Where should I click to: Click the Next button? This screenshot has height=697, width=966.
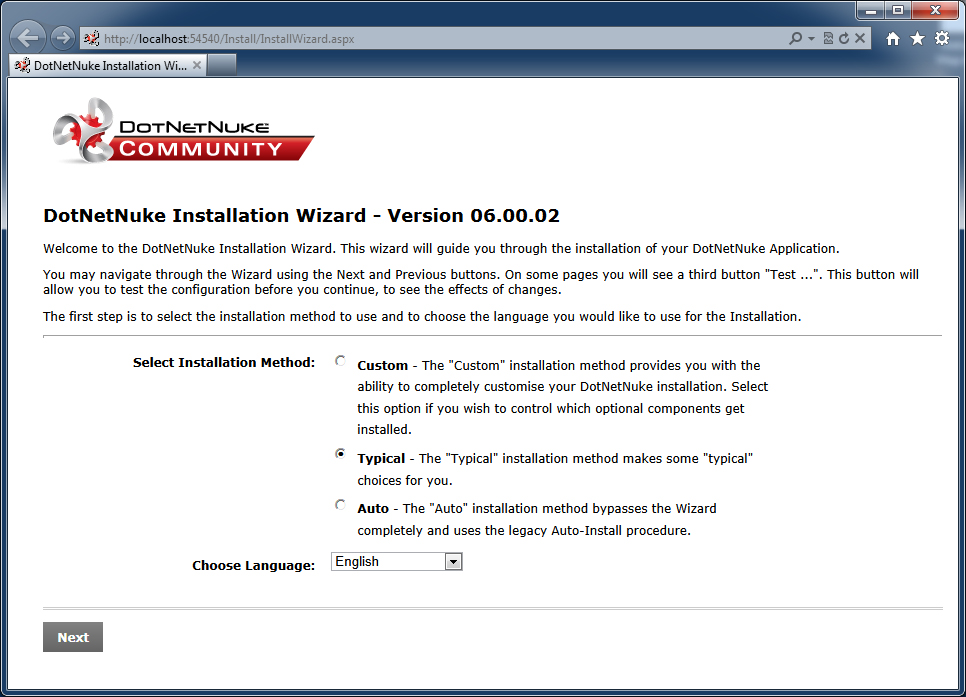(x=73, y=637)
